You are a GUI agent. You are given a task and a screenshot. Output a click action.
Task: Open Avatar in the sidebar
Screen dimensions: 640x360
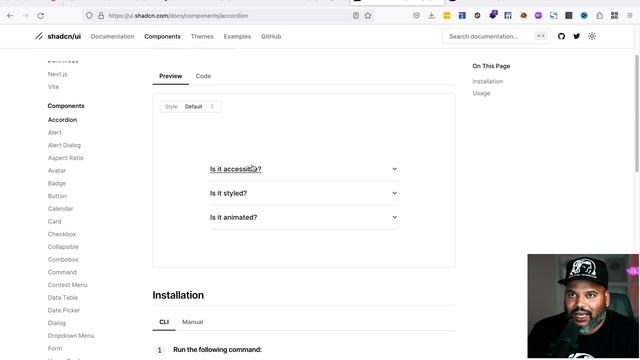pyautogui.click(x=57, y=171)
